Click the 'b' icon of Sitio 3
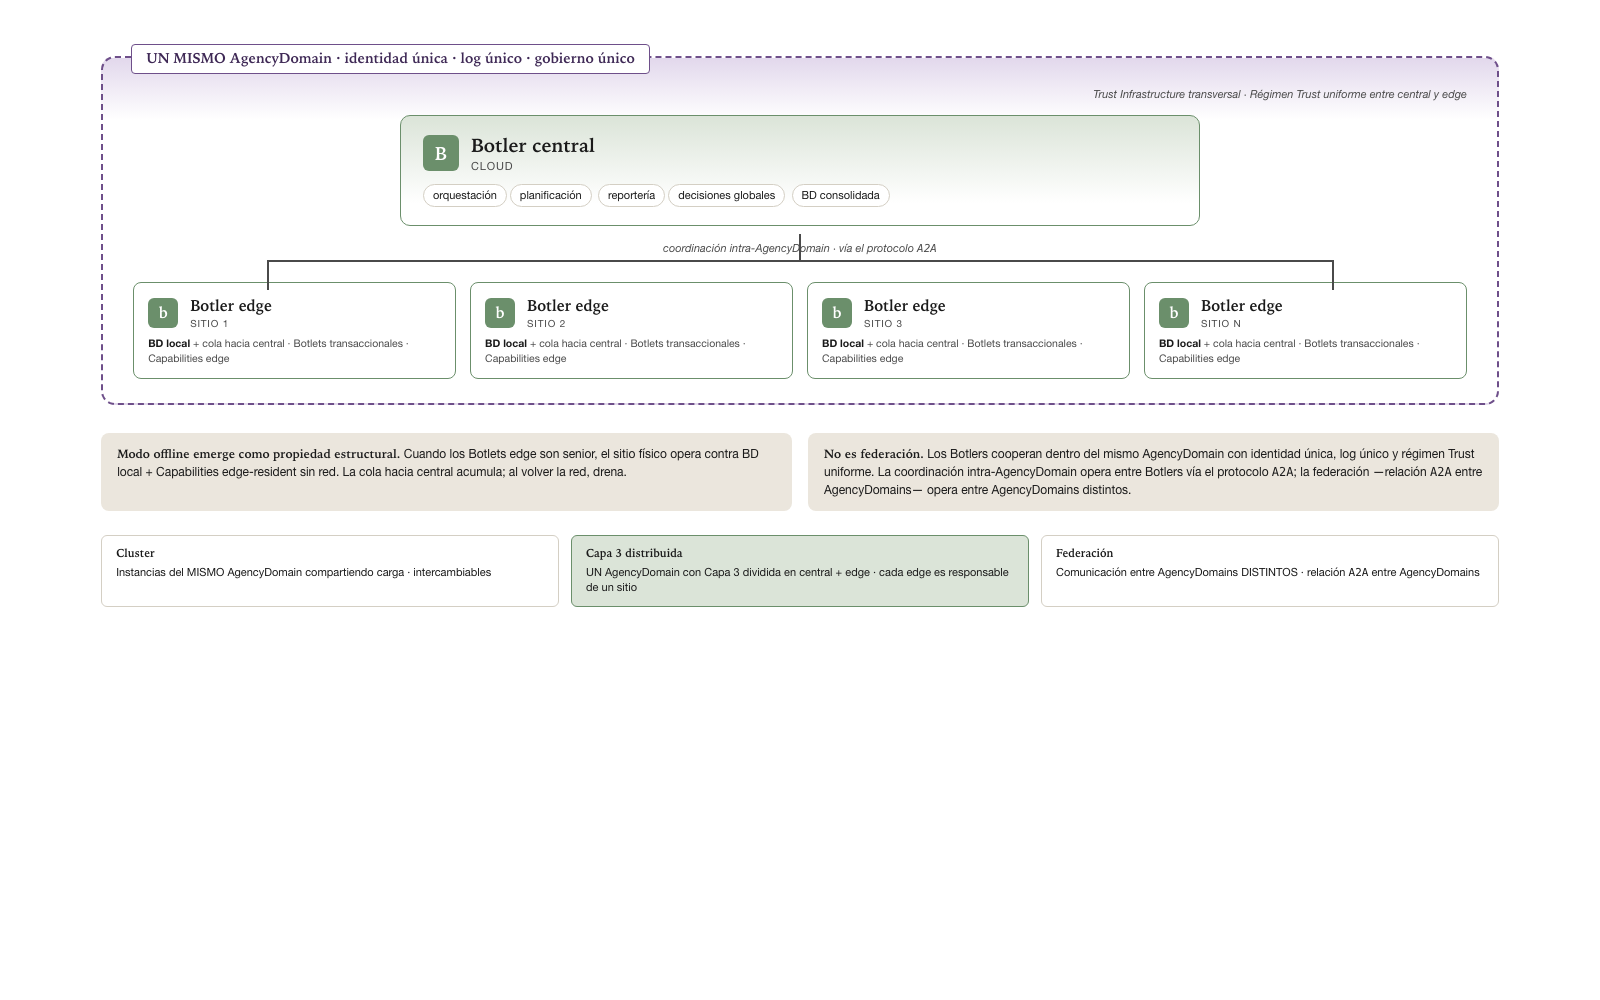Image resolution: width=1600 pixels, height=1000 pixels. pyautogui.click(x=837, y=313)
